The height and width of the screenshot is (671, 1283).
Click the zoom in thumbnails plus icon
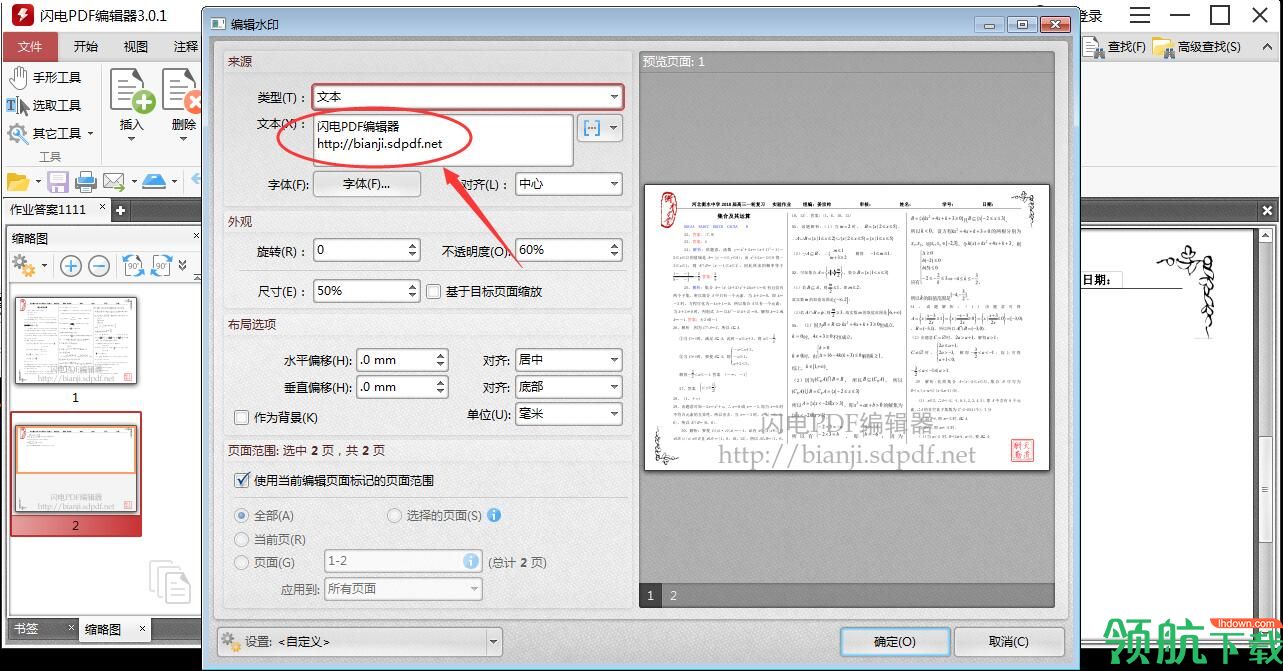click(70, 266)
